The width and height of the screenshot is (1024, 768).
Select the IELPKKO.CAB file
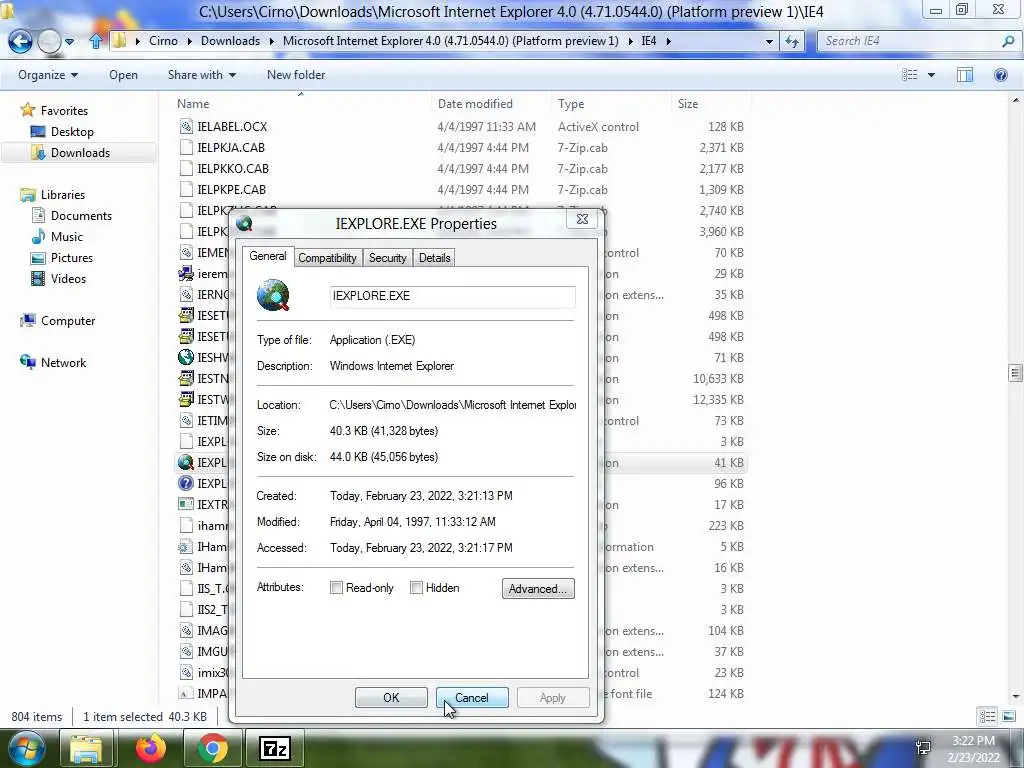pyautogui.click(x=232, y=168)
